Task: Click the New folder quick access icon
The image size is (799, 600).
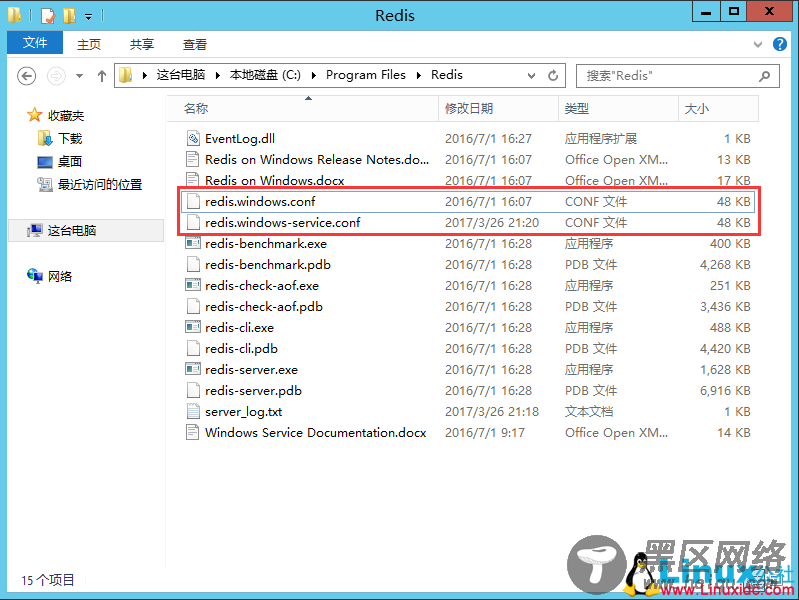Action: click(69, 16)
